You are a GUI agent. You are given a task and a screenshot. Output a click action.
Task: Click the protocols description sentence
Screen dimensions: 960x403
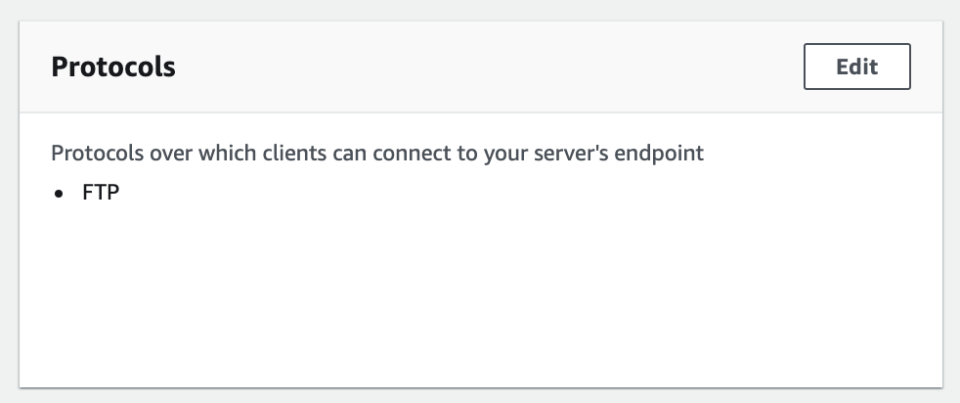[x=379, y=158]
